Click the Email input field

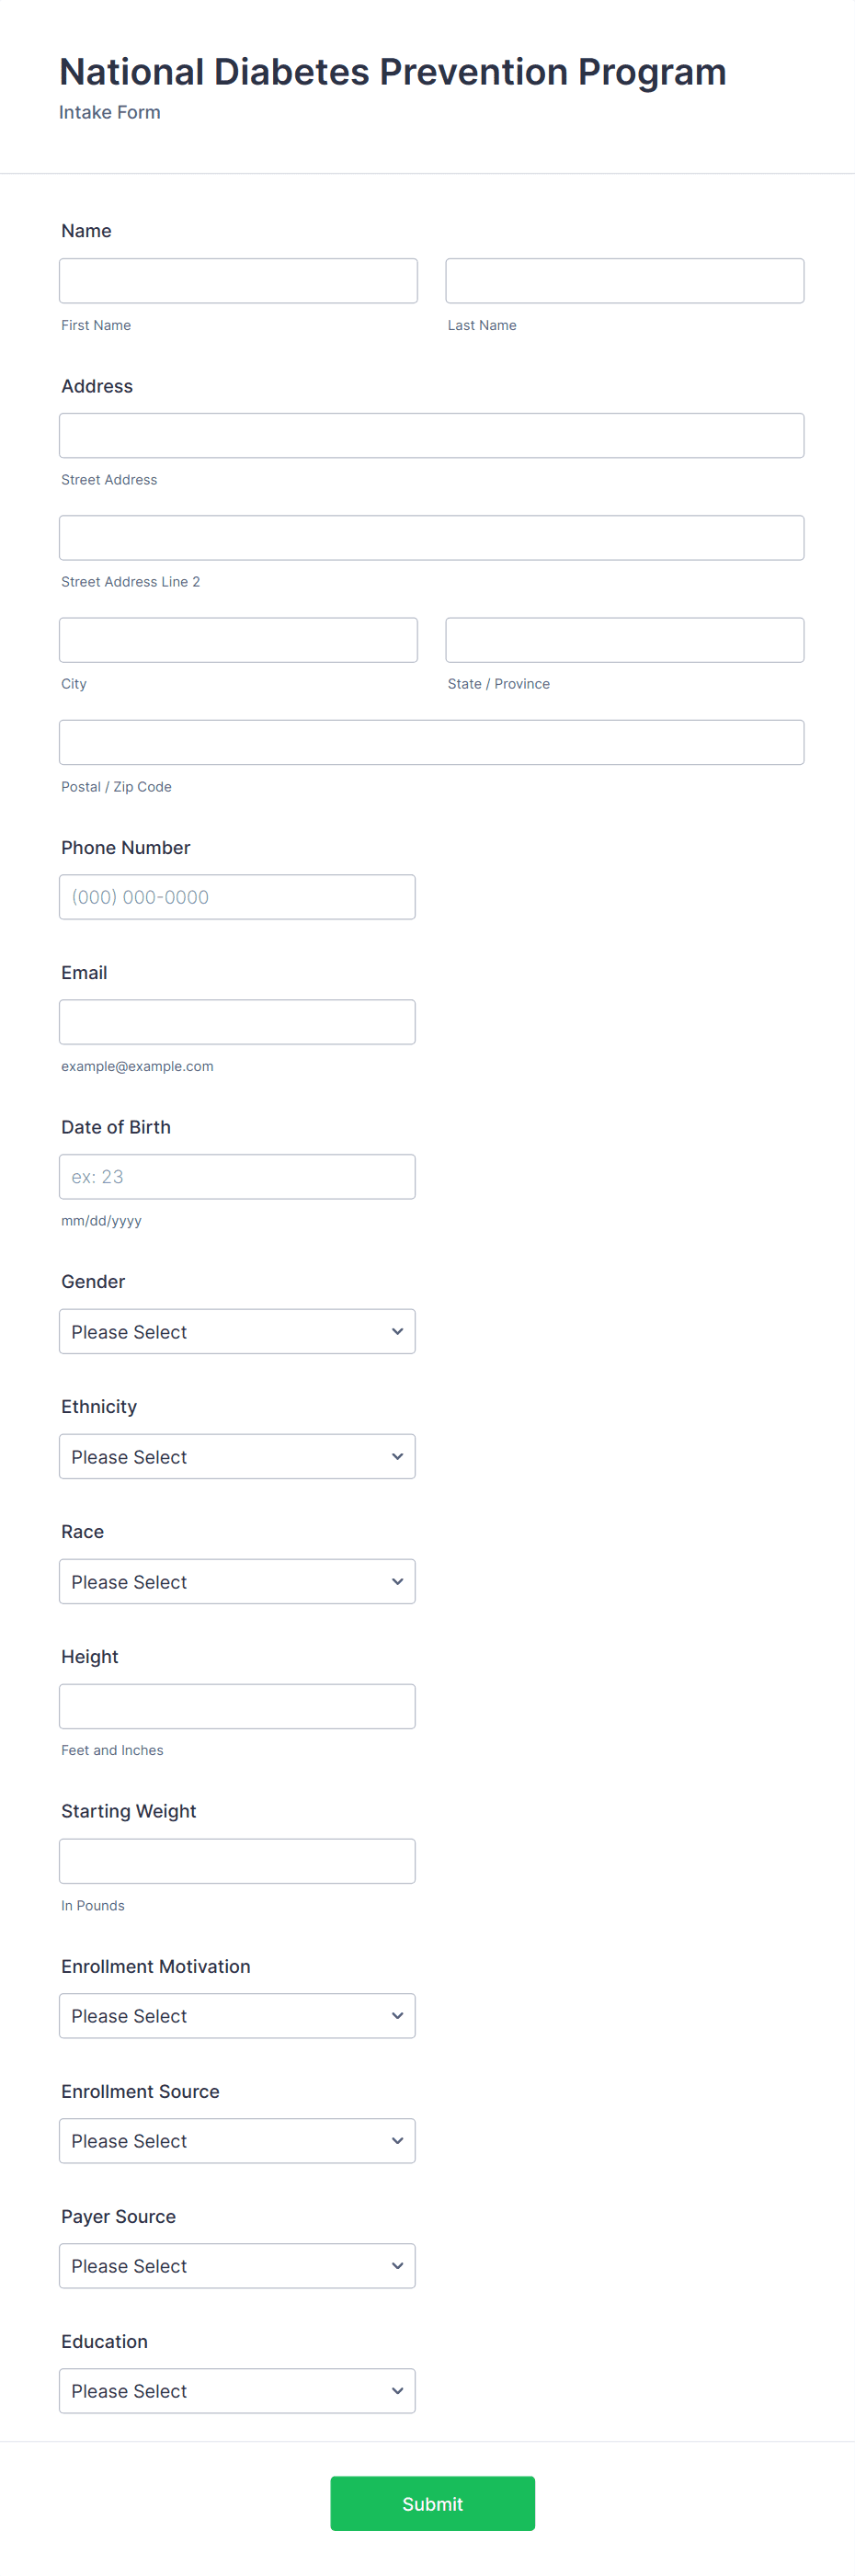(237, 1021)
